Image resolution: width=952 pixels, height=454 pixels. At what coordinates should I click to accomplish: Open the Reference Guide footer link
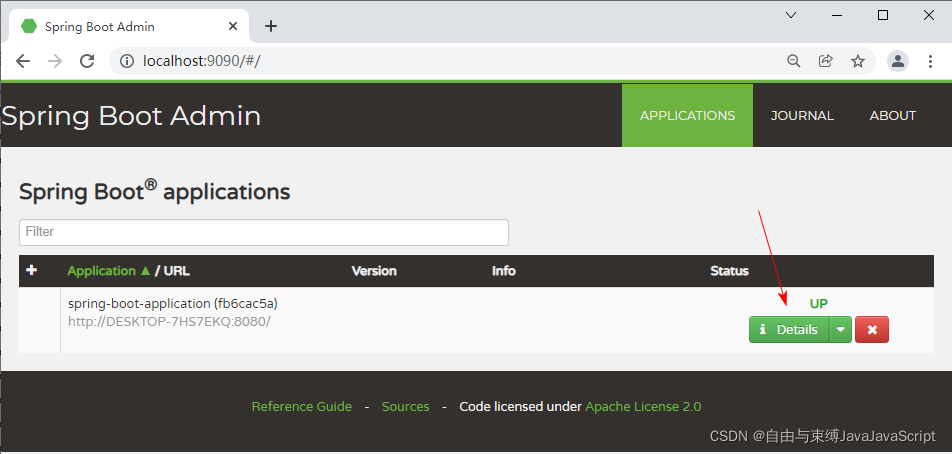tap(302, 407)
